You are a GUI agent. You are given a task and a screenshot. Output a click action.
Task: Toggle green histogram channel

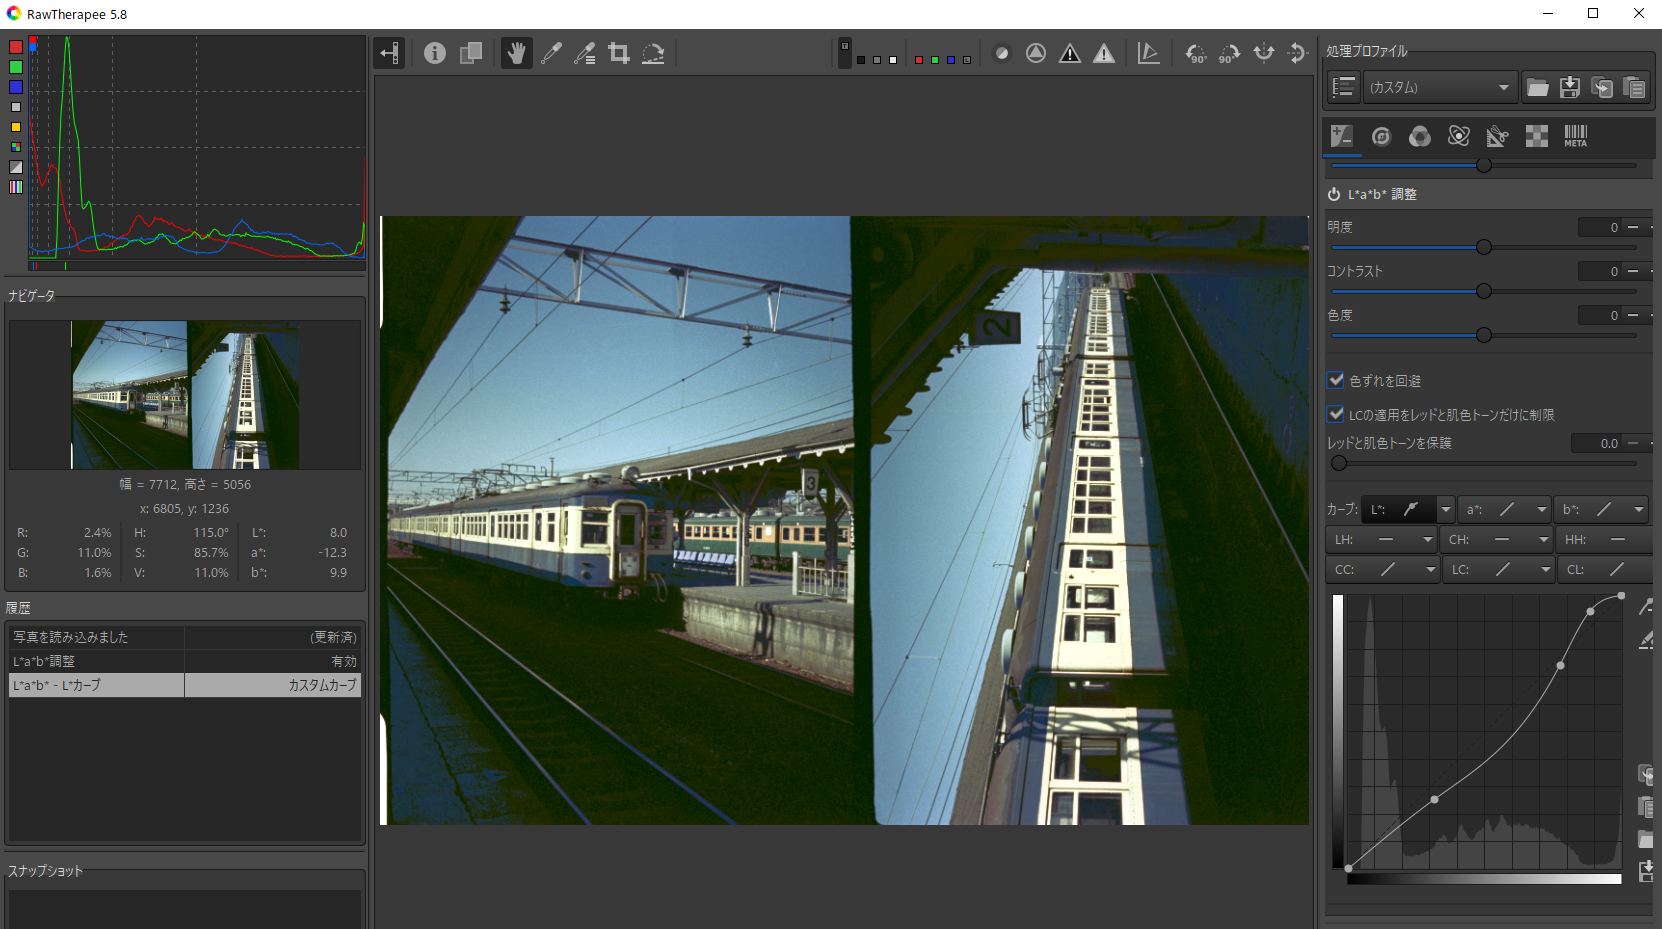tap(16, 67)
